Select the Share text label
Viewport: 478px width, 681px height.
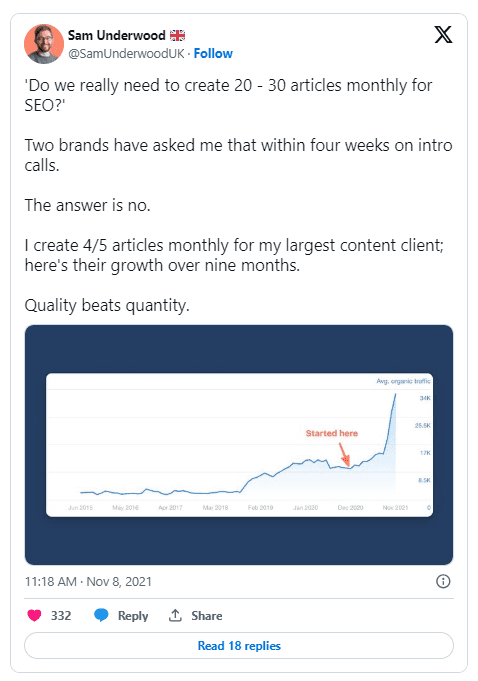click(207, 615)
